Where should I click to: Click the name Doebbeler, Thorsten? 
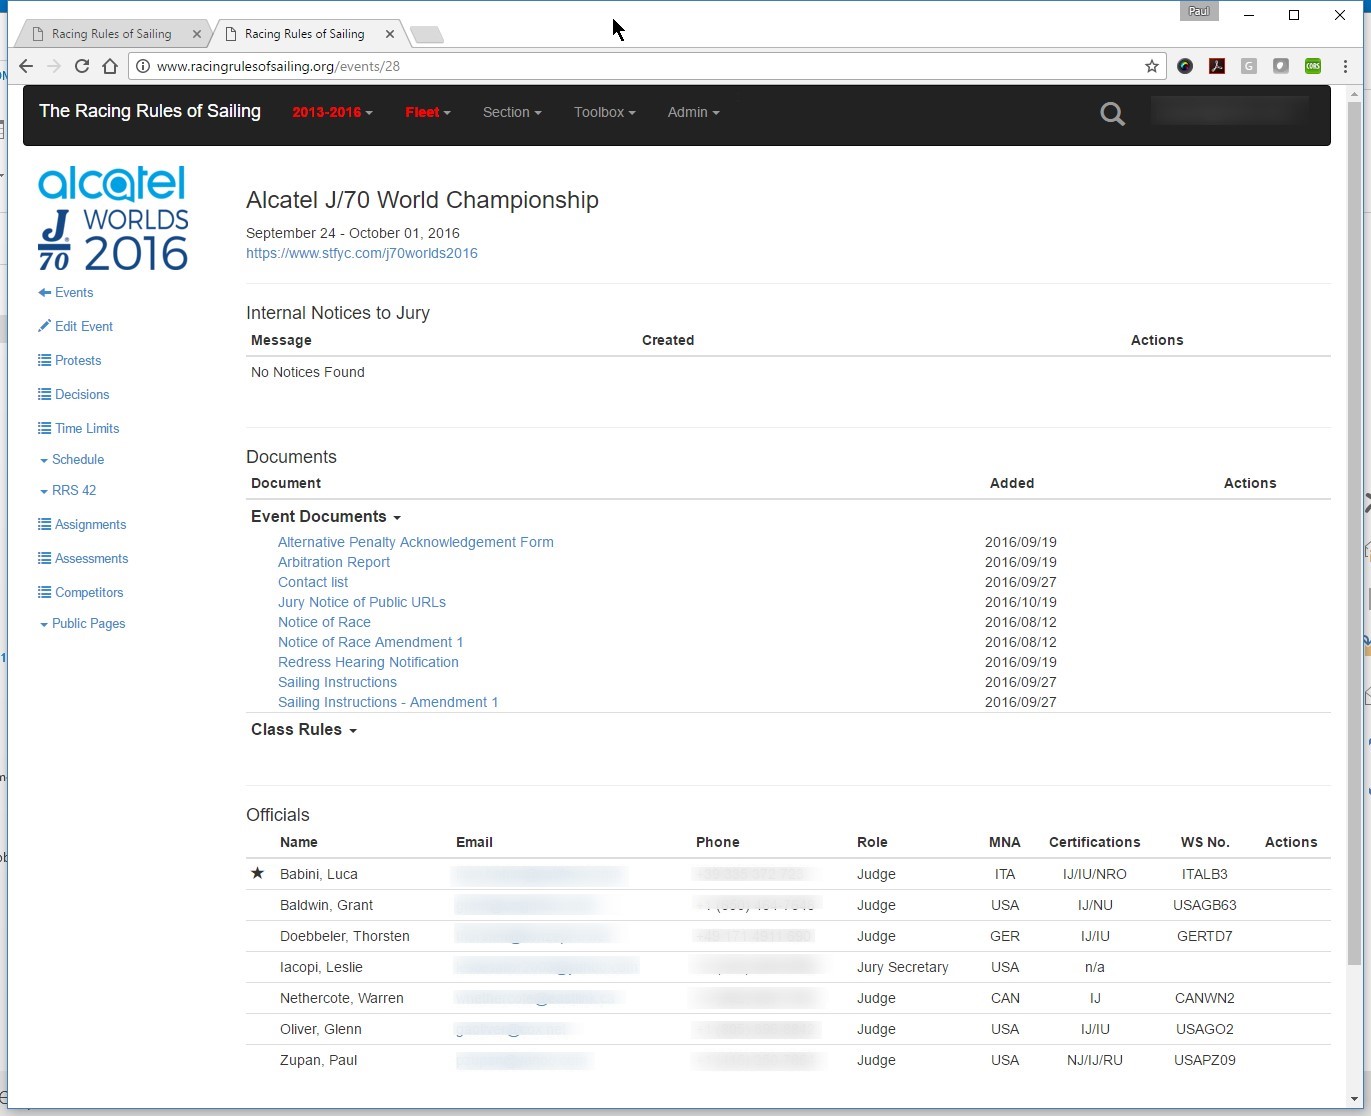(345, 936)
